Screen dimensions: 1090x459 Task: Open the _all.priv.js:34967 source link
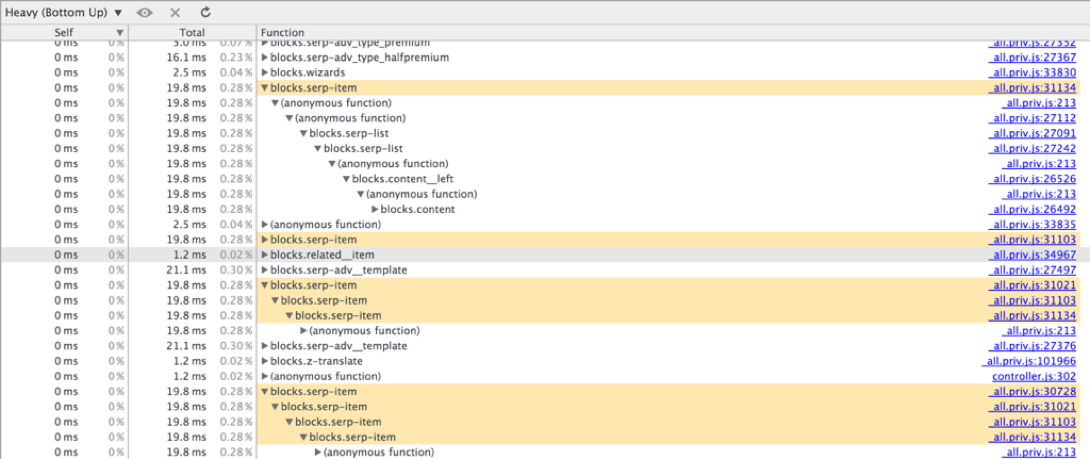click(1032, 255)
